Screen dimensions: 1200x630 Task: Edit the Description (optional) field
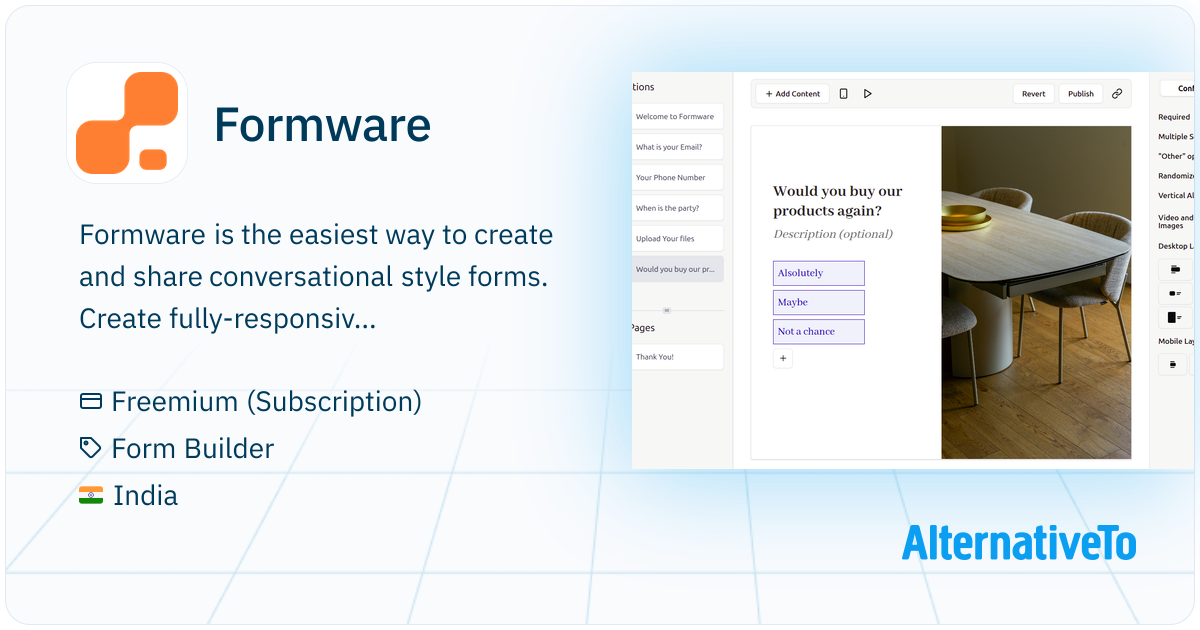point(833,234)
